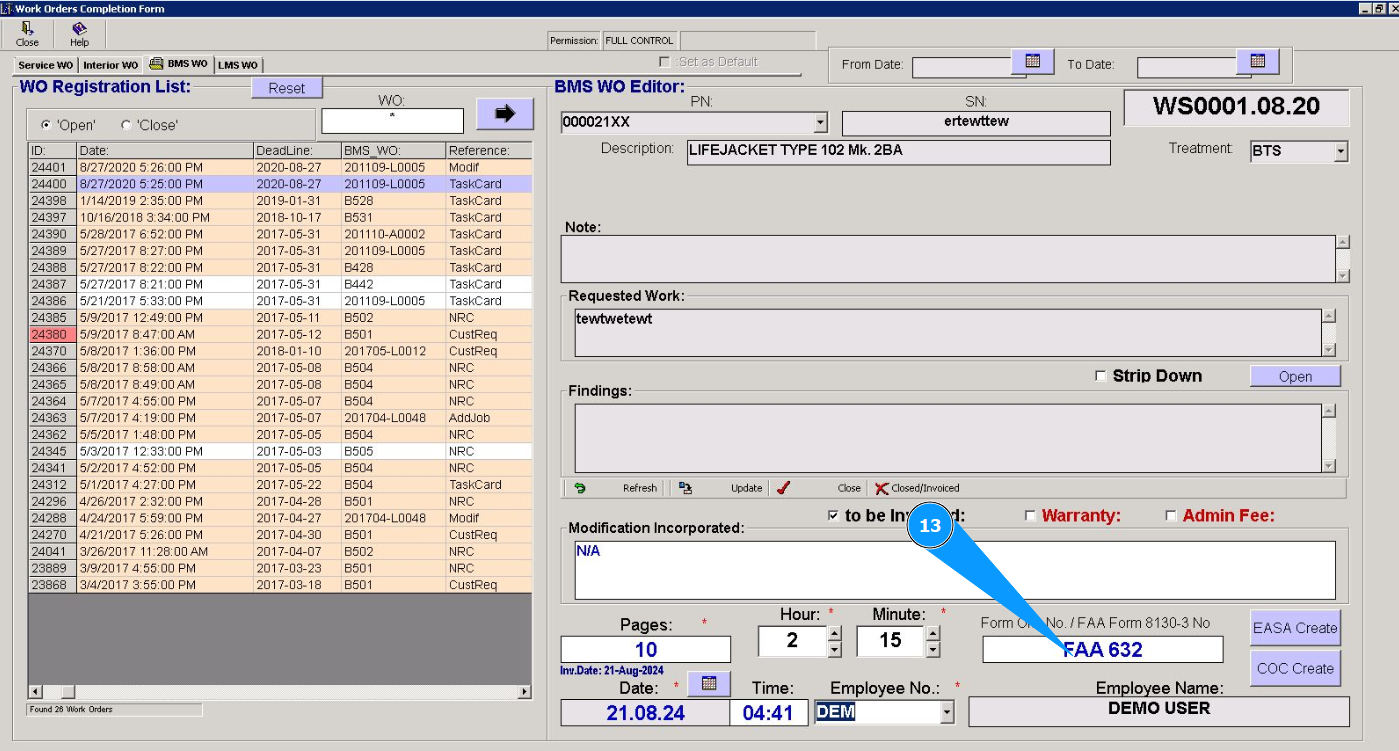Image resolution: width=1399 pixels, height=751 pixels.
Task: Tick the Warranty checkbox
Action: coord(1030,516)
